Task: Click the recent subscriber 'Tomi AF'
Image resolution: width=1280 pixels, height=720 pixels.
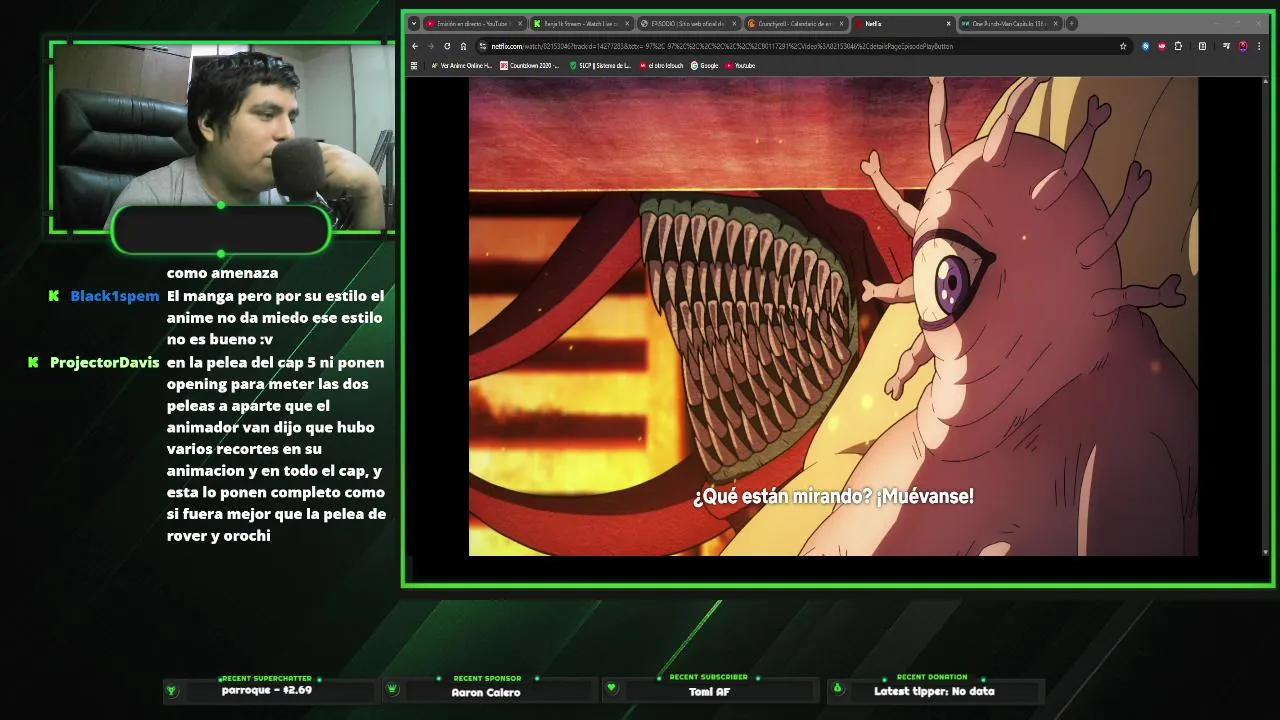Action: (x=709, y=691)
